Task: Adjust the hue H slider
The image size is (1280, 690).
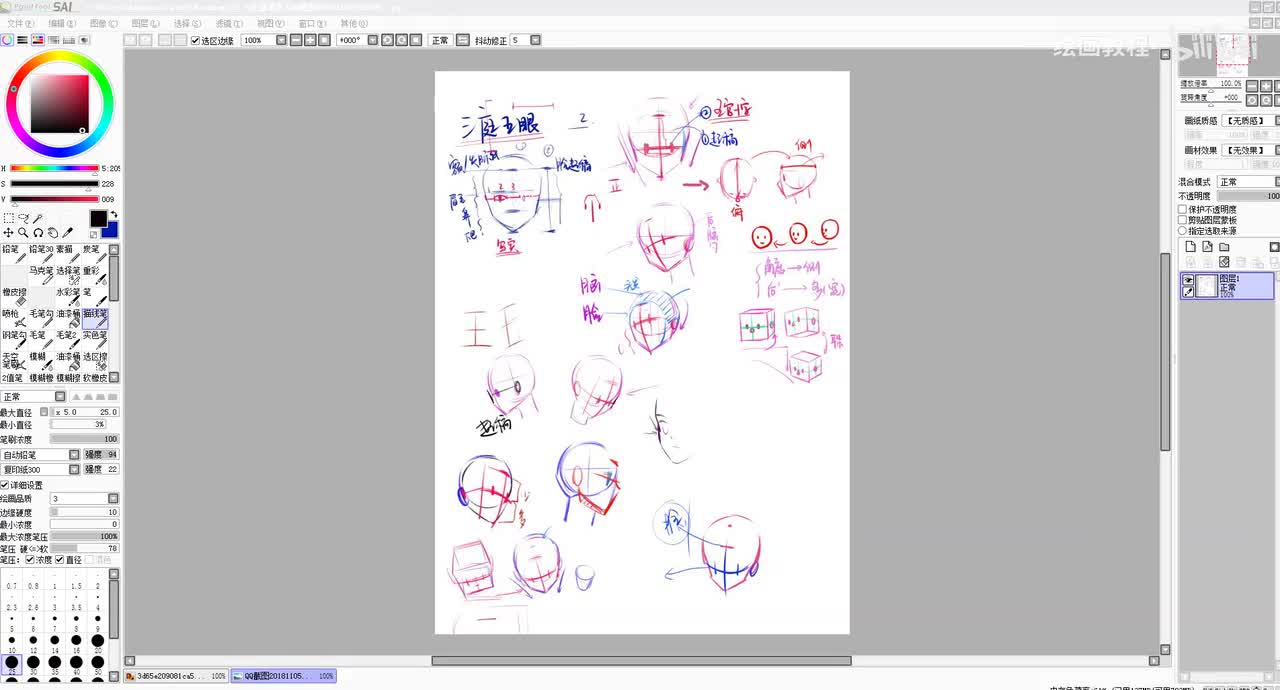Action: pyautogui.click(x=54, y=168)
